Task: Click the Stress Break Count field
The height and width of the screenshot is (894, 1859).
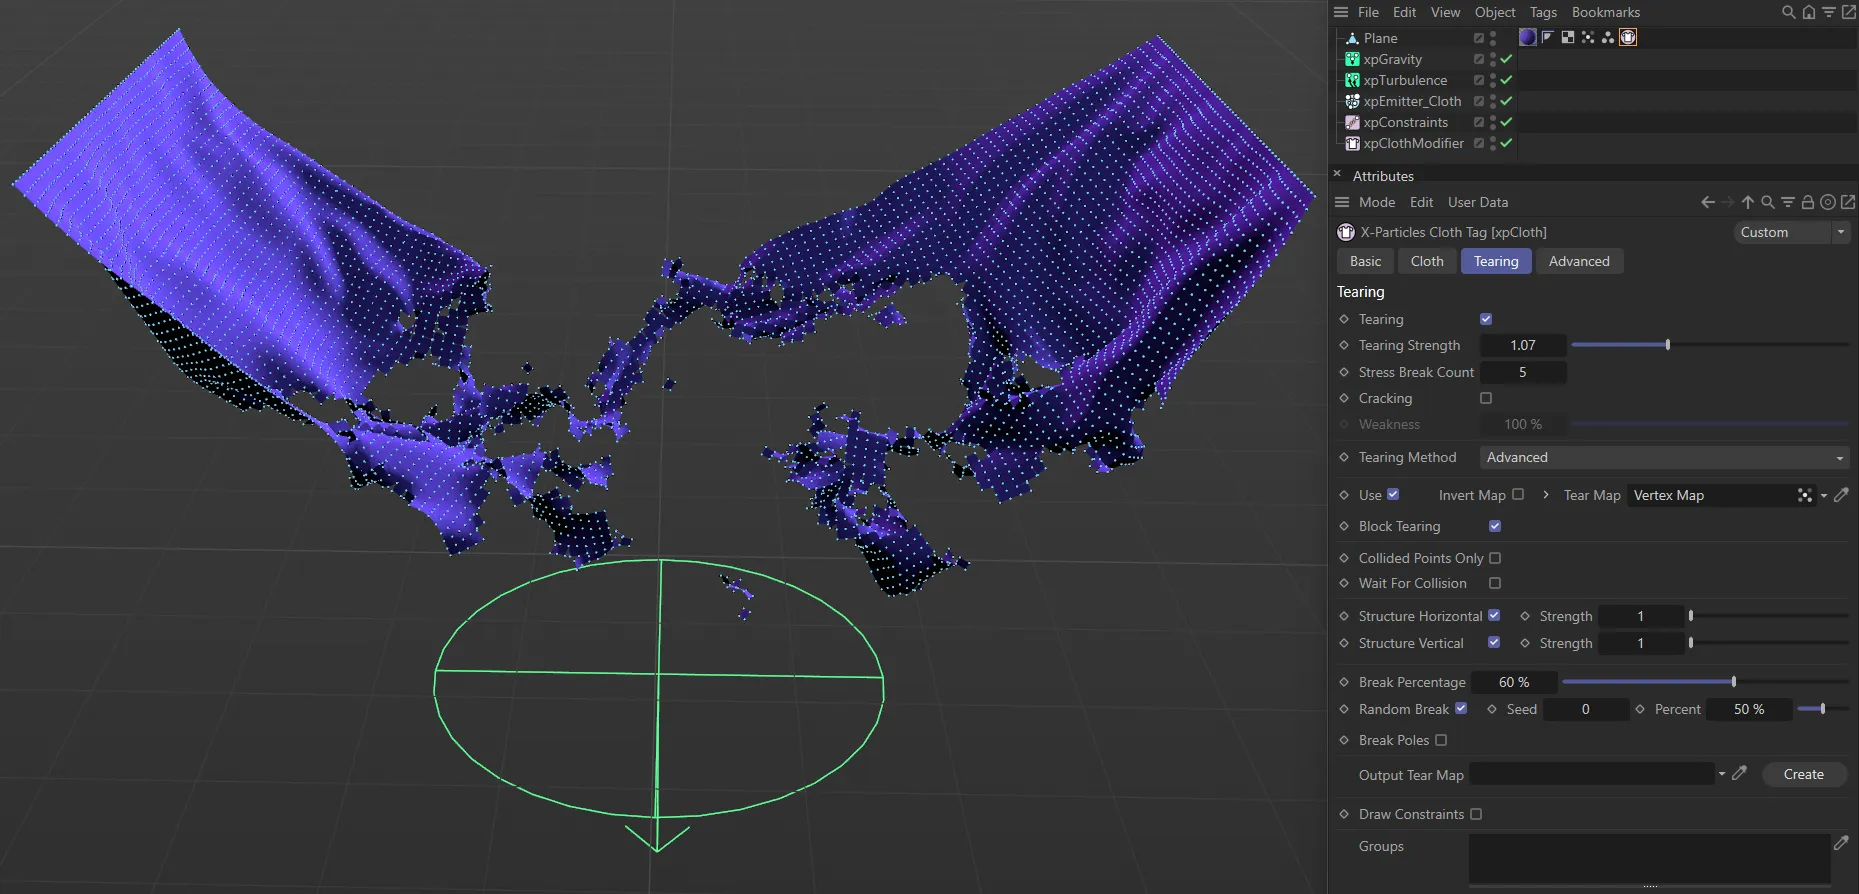Action: click(1523, 372)
